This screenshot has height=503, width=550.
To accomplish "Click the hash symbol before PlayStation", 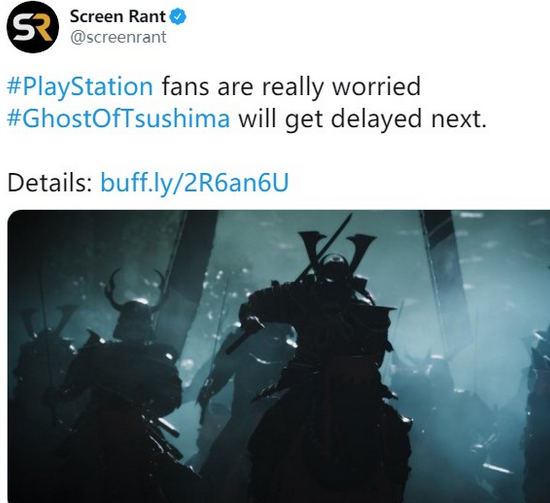I will click(x=14, y=86).
